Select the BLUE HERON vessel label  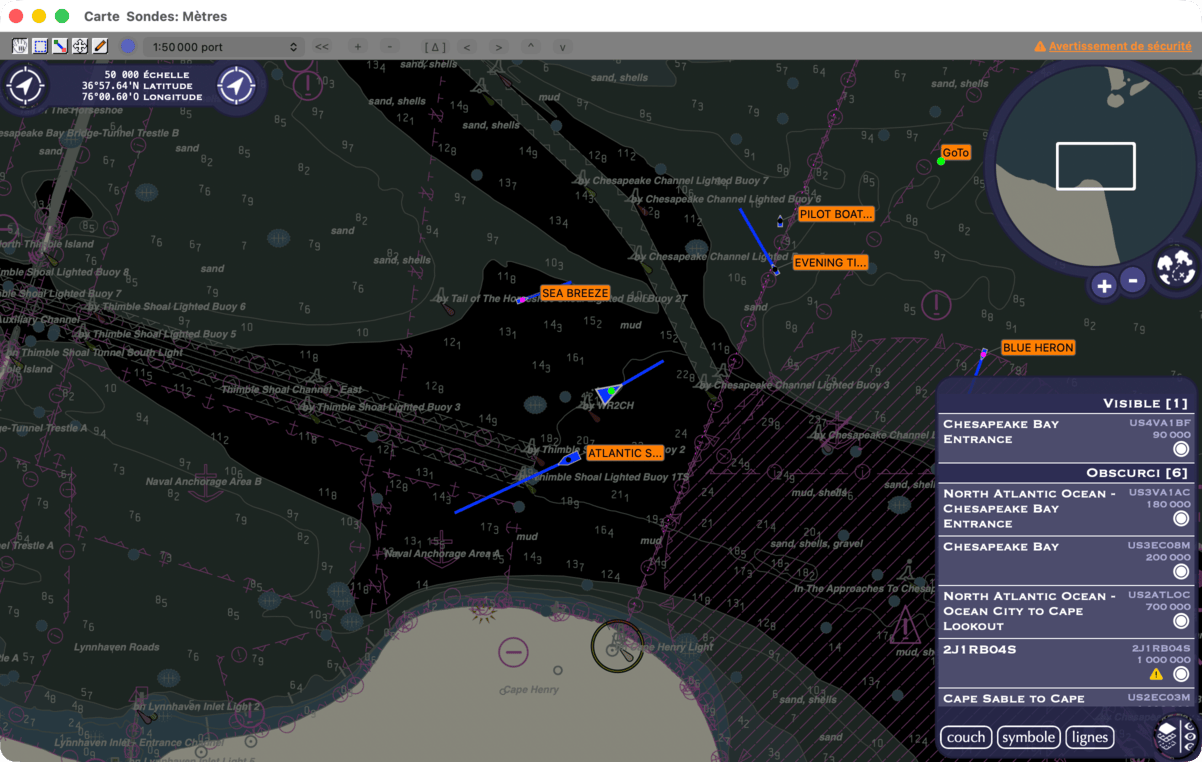1038,348
